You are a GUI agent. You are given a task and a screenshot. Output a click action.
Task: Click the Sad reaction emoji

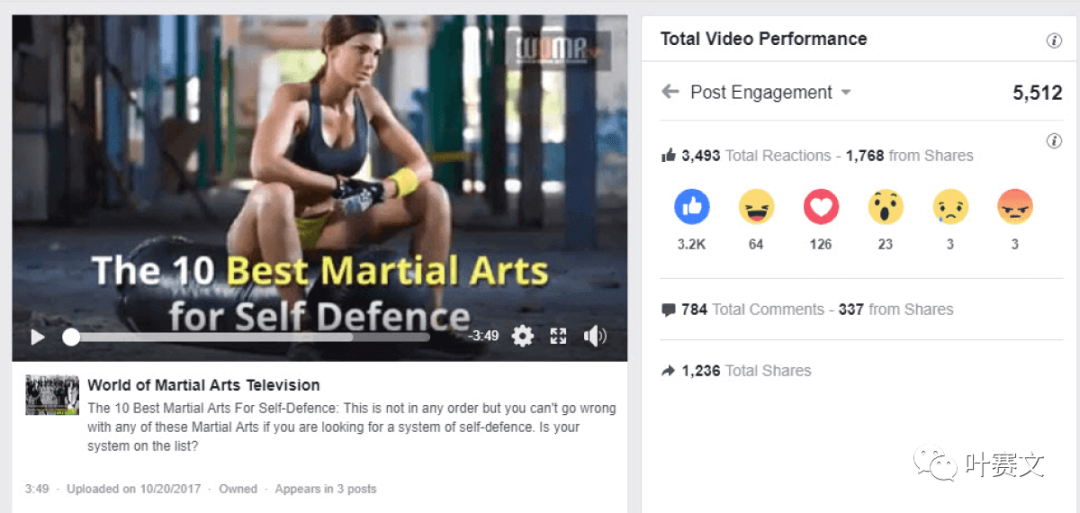(x=951, y=207)
